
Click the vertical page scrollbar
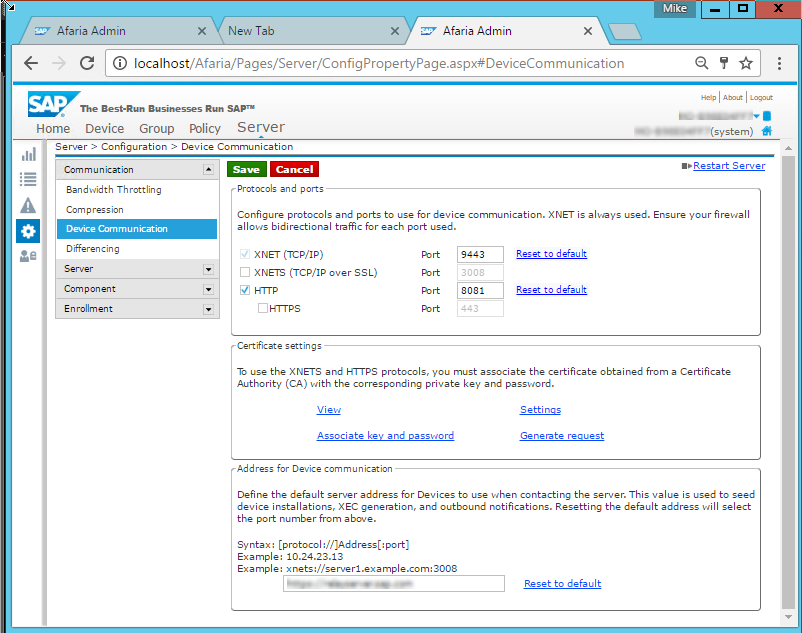click(x=788, y=381)
